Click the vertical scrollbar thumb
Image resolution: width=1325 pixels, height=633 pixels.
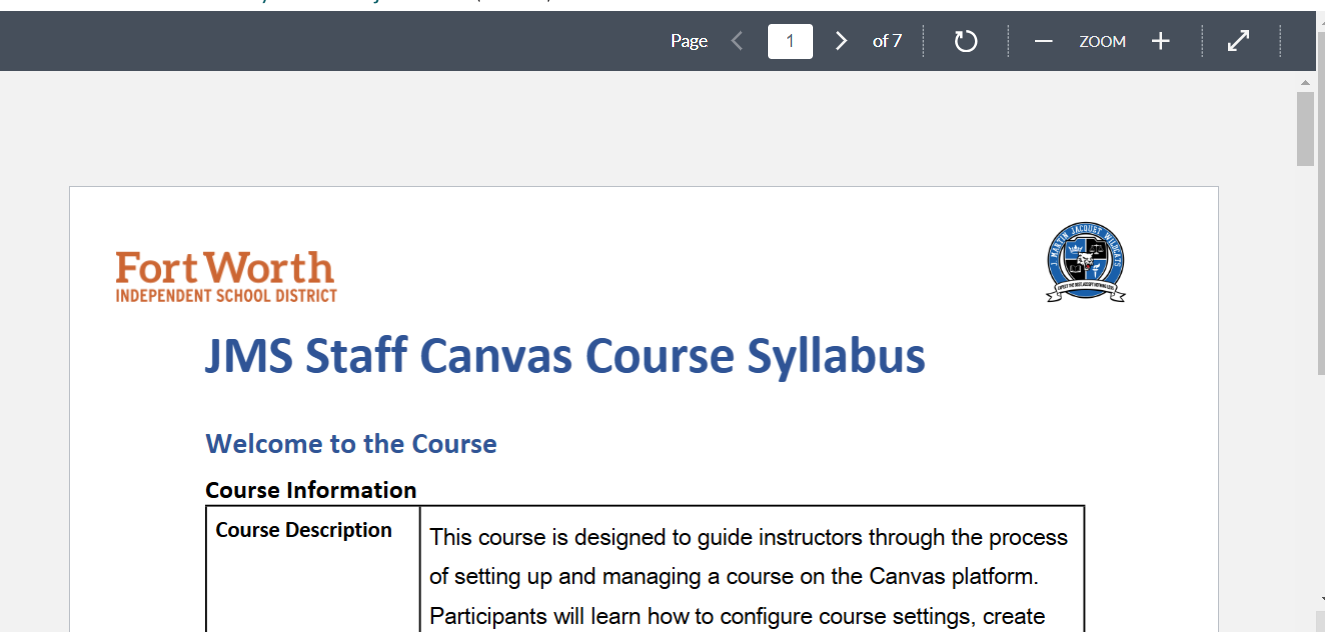click(1305, 128)
